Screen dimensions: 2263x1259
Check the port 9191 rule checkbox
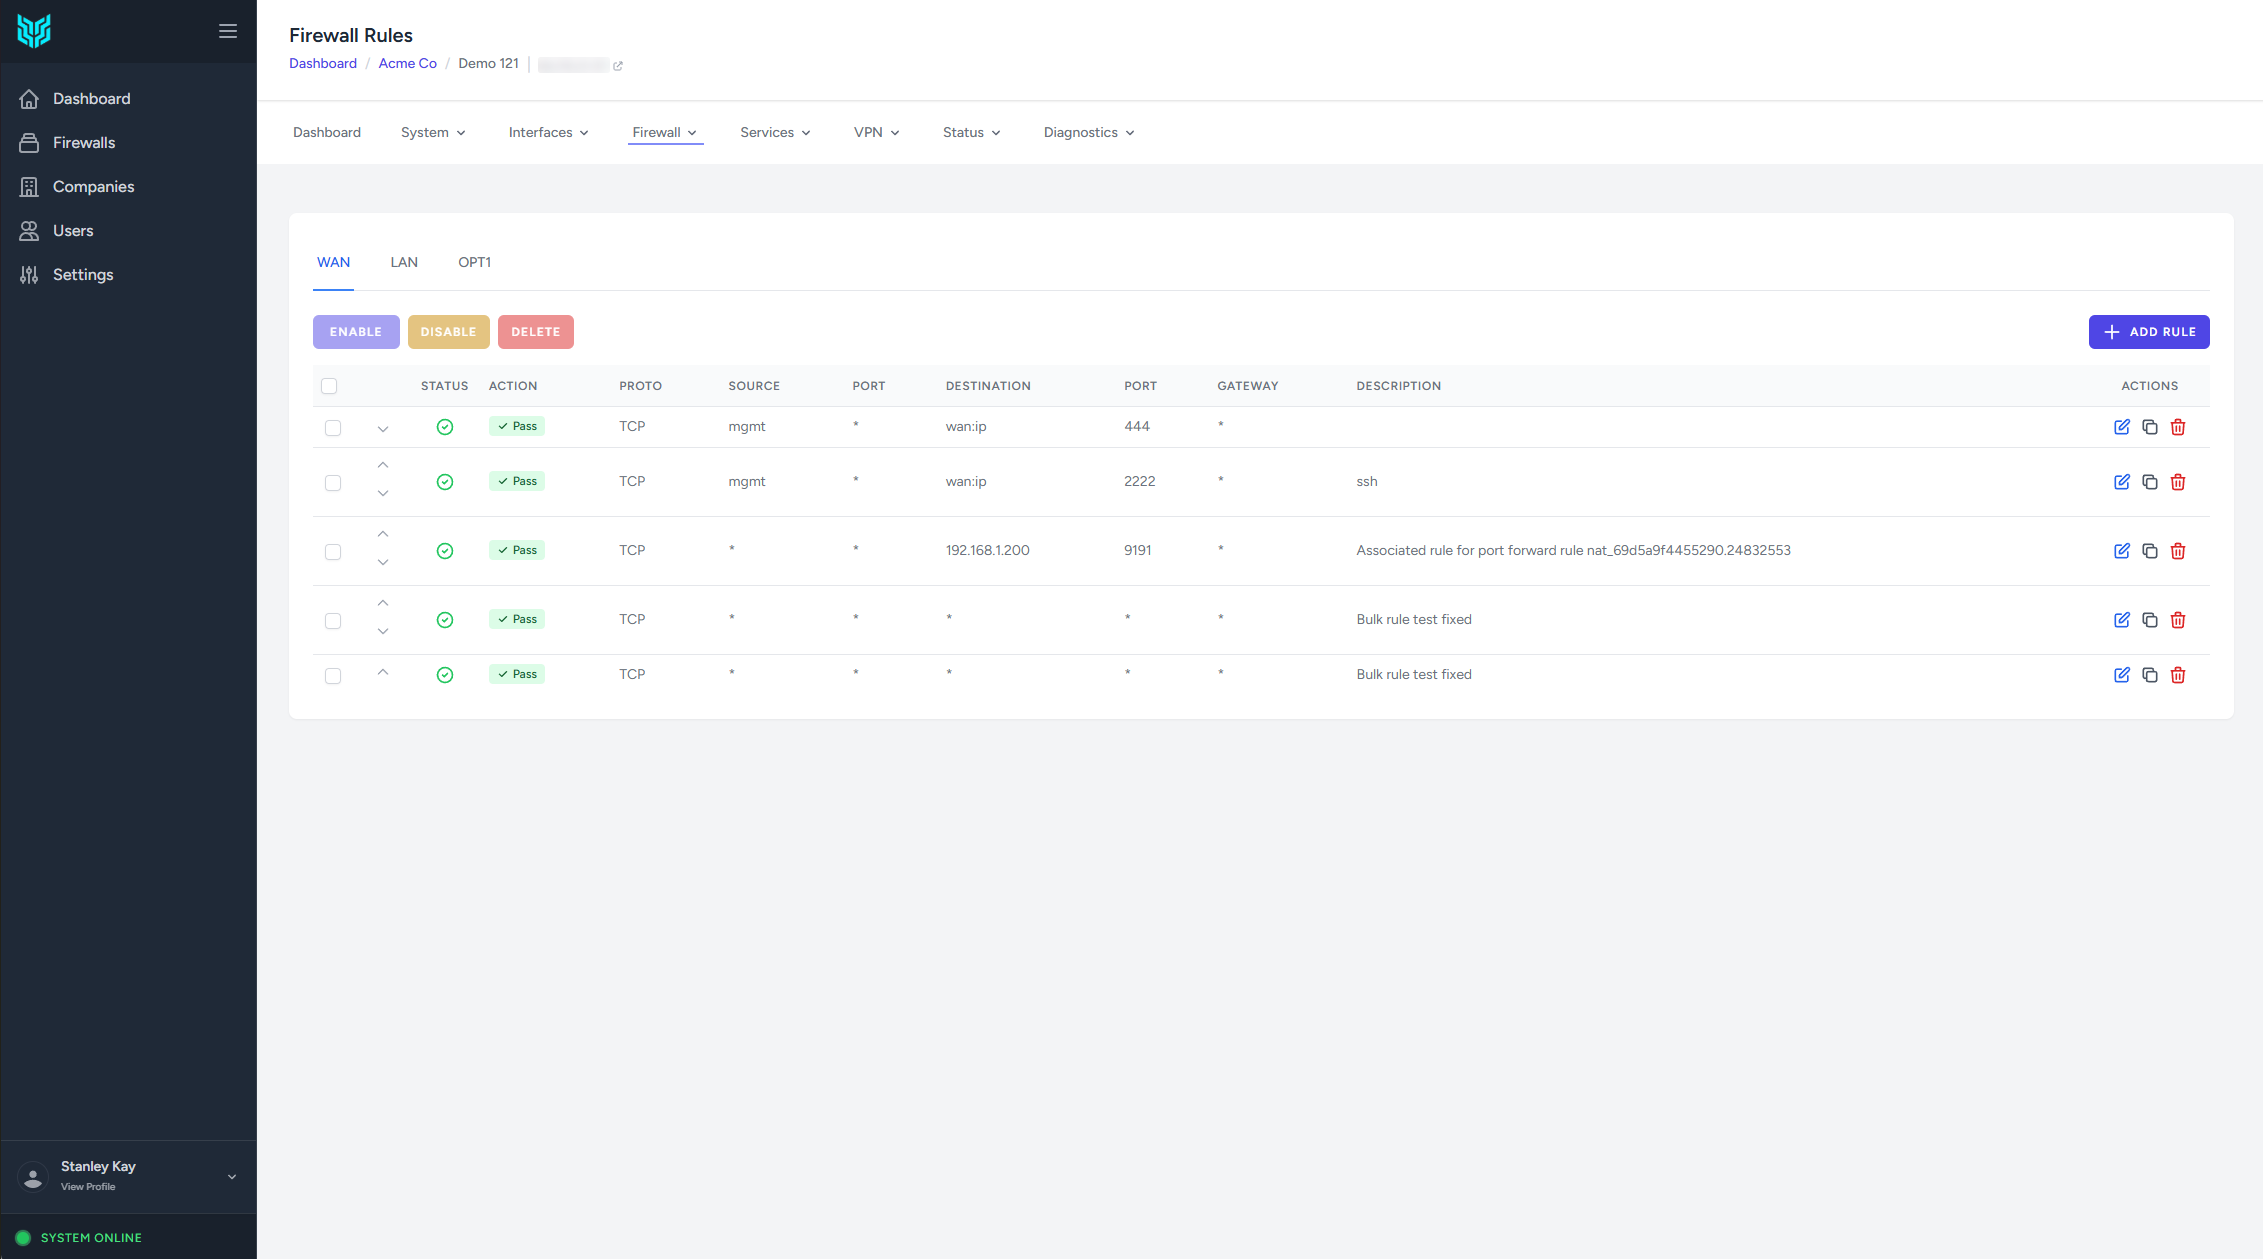coord(333,552)
